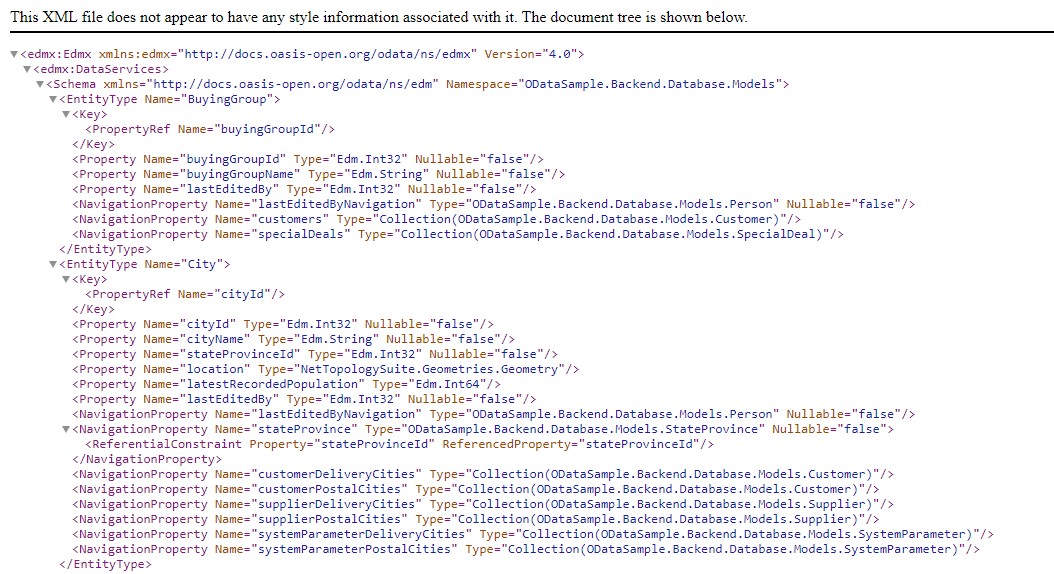
Task: Collapse the City EntityType node
Action: point(53,265)
